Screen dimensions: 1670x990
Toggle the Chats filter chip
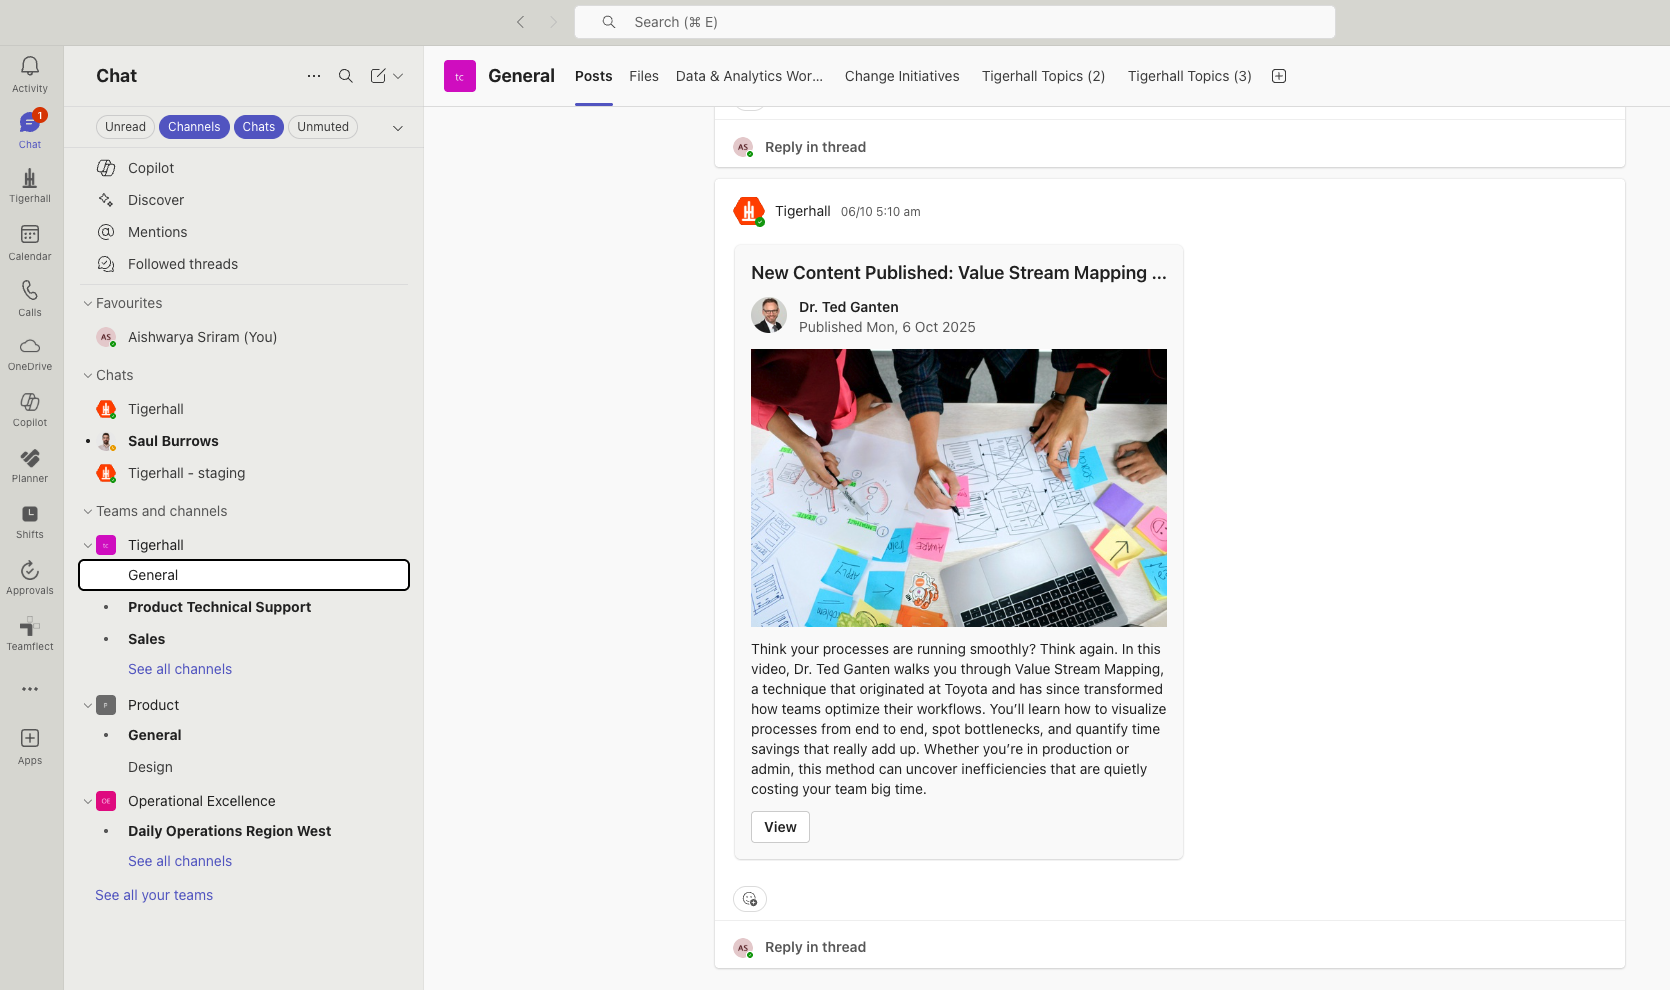point(258,127)
